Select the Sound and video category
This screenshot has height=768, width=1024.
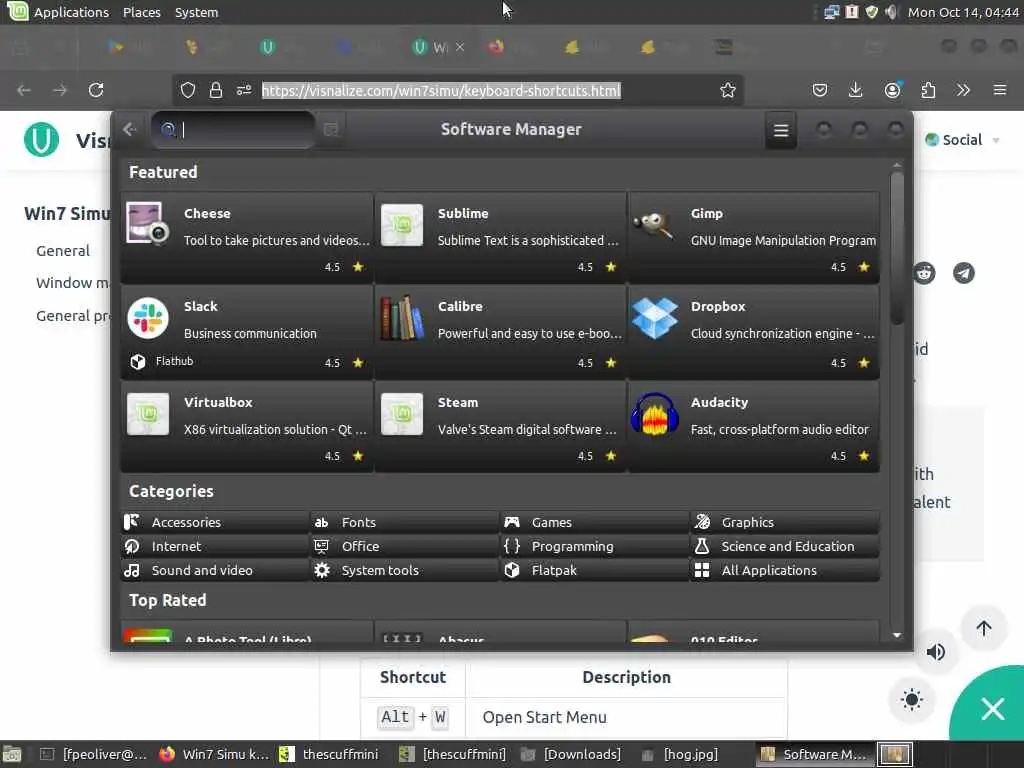click(x=215, y=570)
